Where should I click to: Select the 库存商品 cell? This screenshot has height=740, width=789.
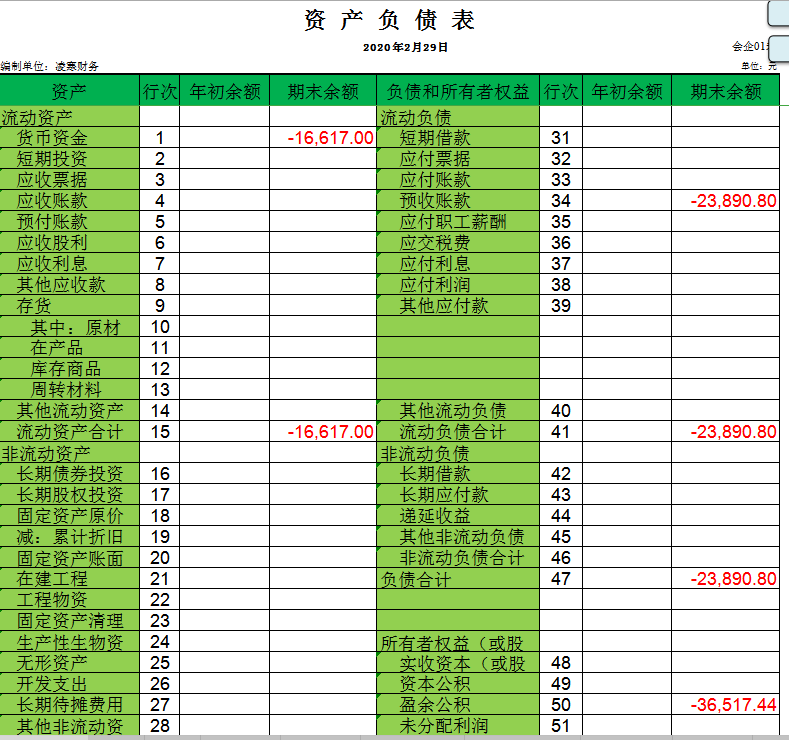coord(69,369)
